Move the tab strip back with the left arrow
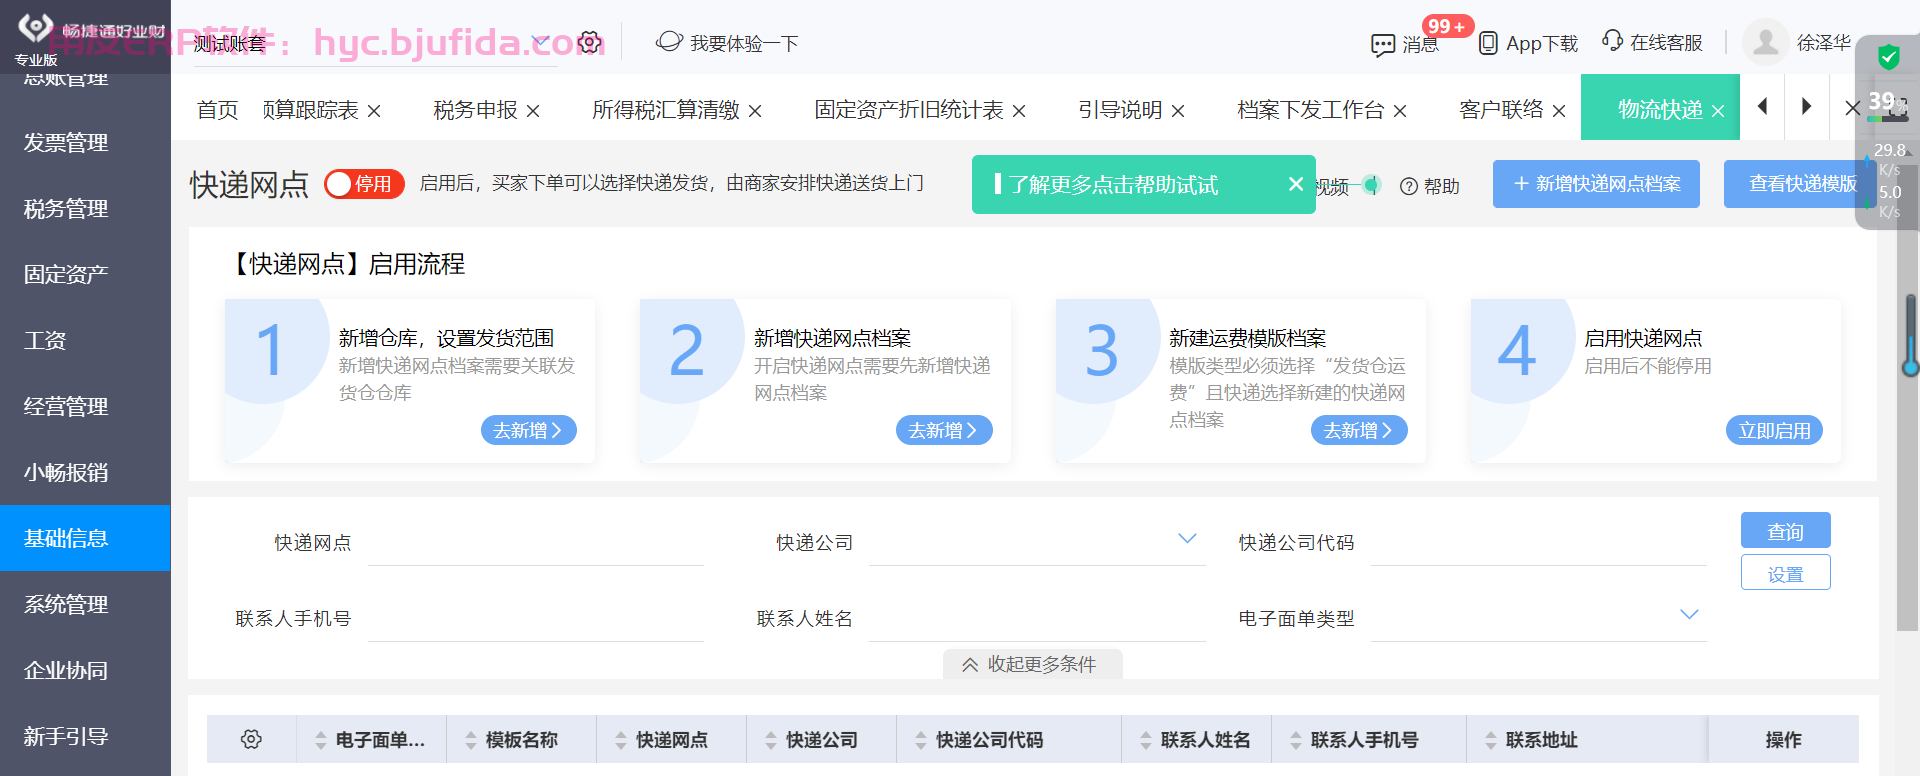The height and width of the screenshot is (776, 1920). click(1763, 106)
